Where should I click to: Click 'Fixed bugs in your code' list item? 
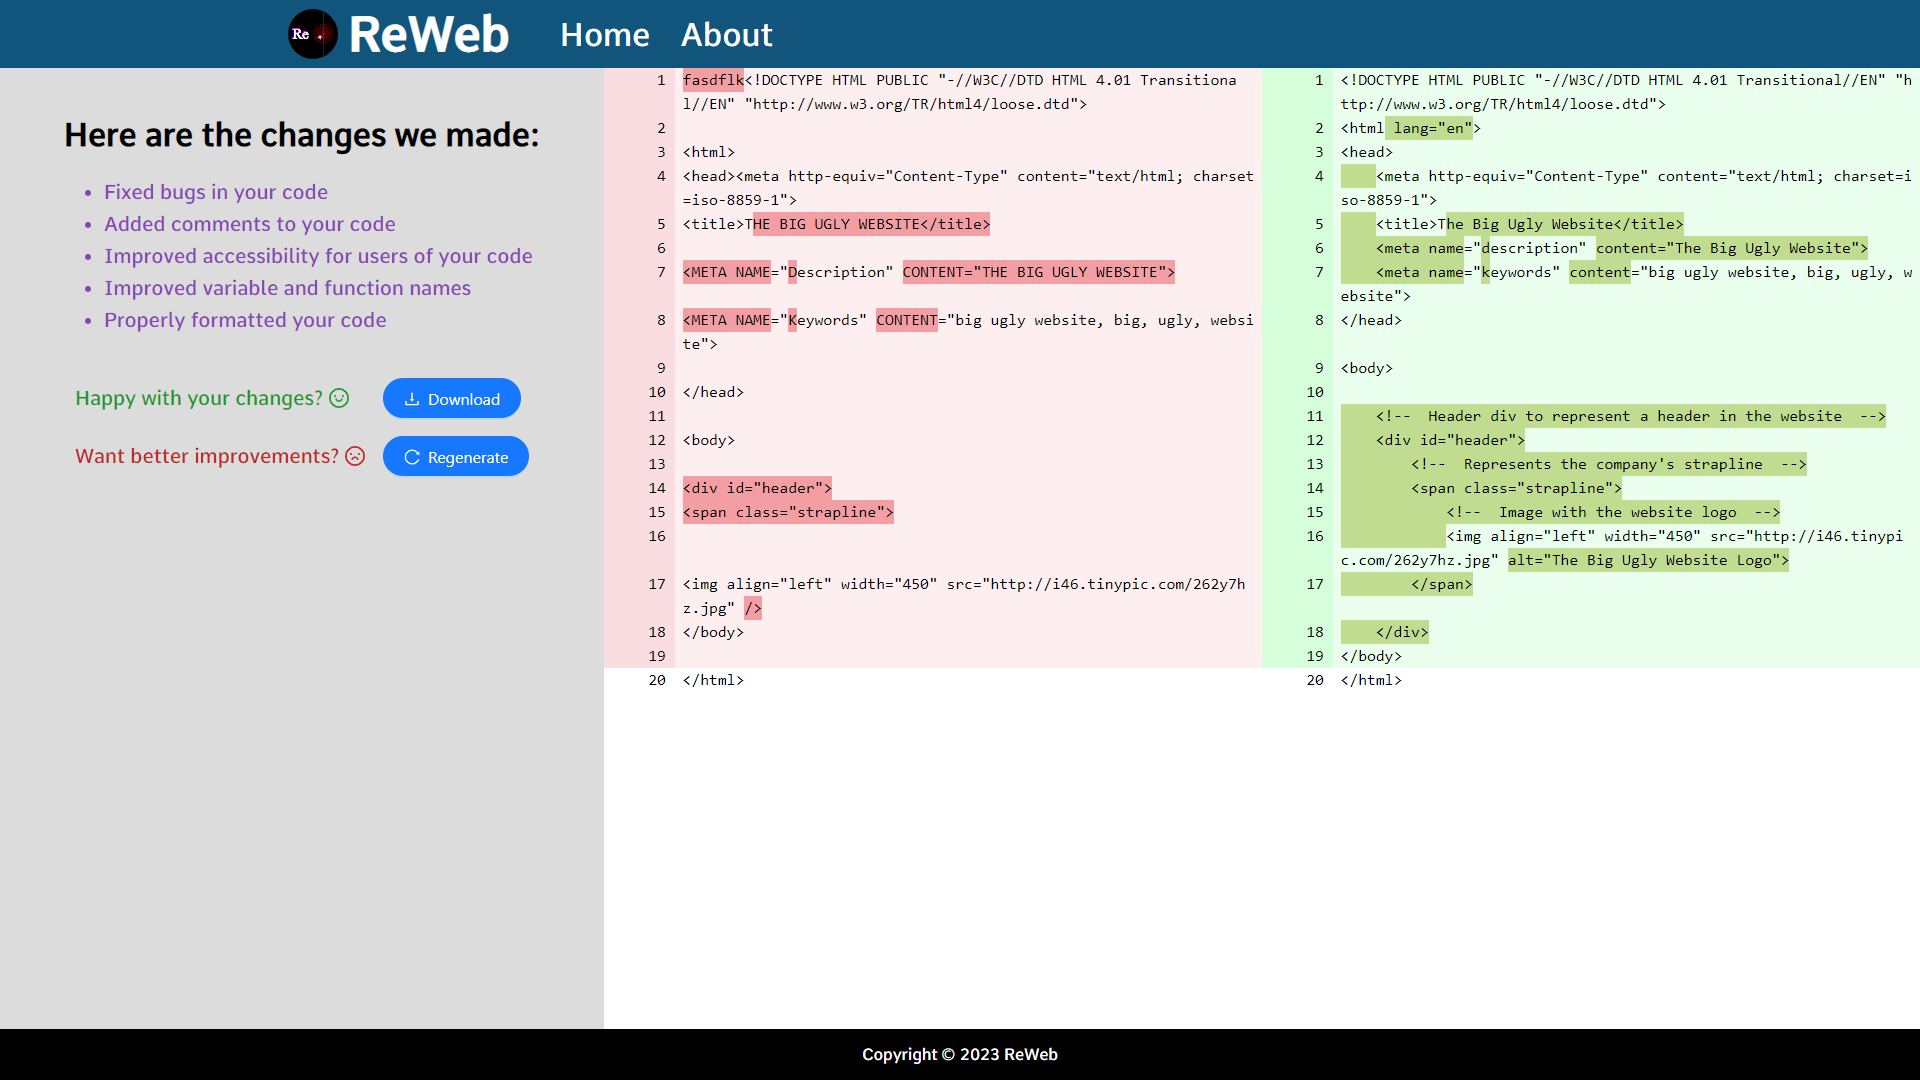(x=216, y=192)
